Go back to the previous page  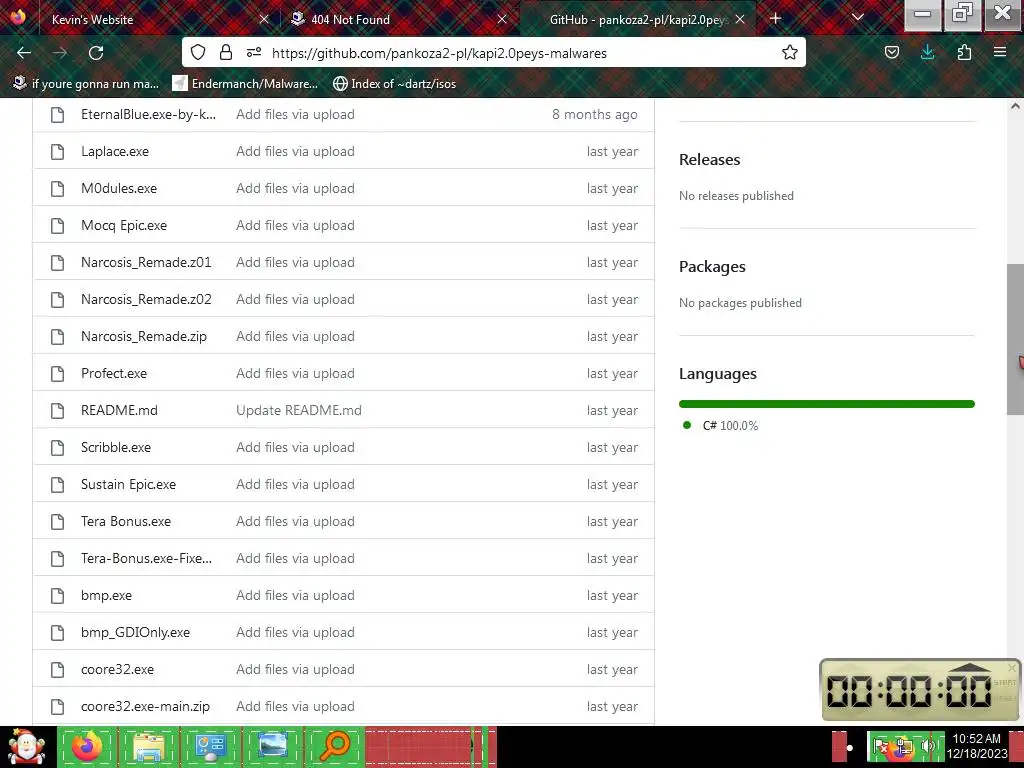(x=24, y=53)
